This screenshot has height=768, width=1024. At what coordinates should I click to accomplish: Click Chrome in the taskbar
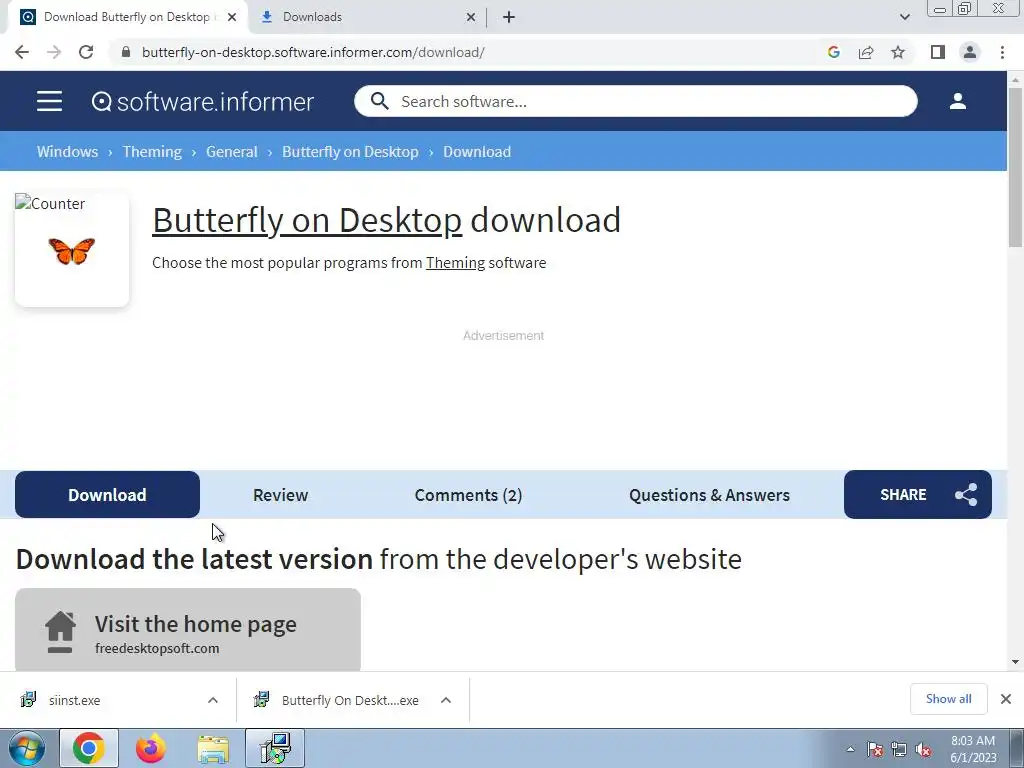89,748
